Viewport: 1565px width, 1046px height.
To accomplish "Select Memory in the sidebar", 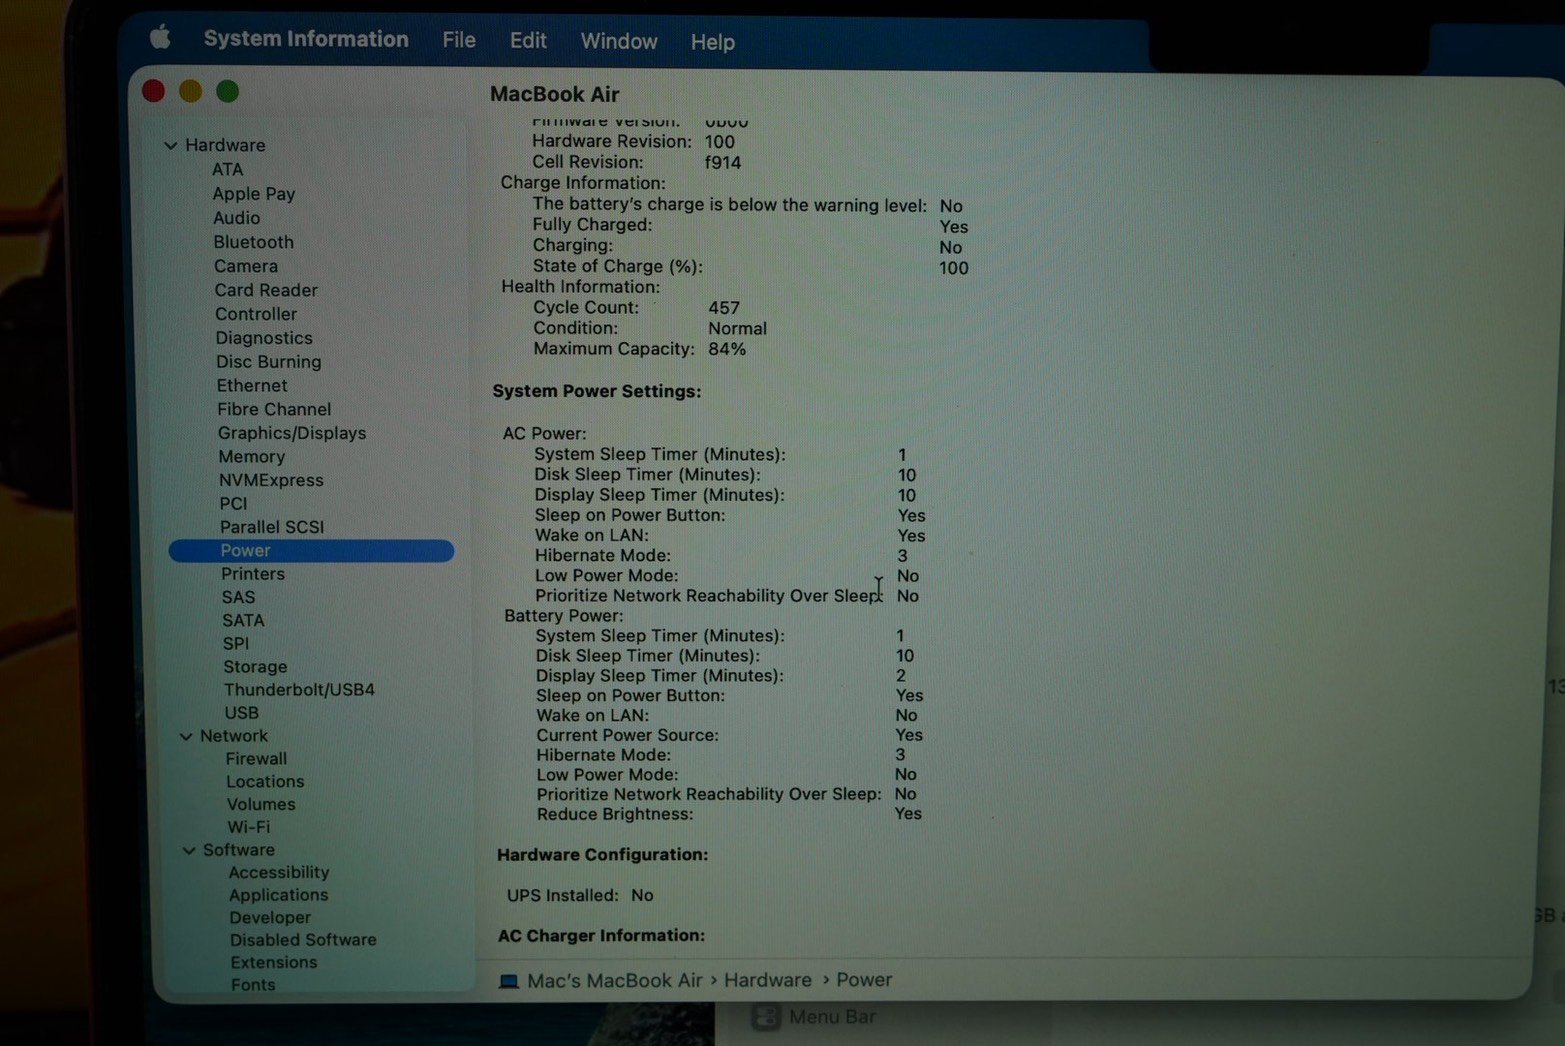I will point(252,456).
